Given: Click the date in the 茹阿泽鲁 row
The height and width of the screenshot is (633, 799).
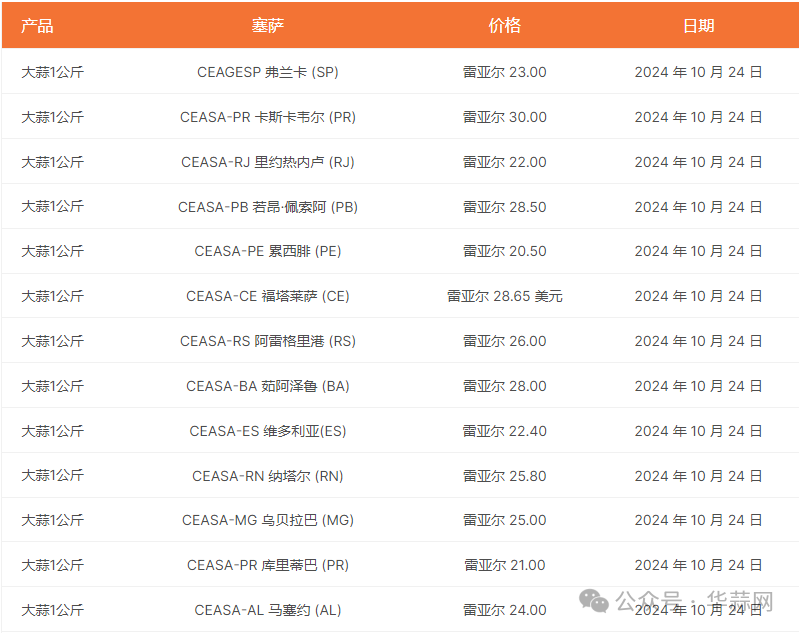Looking at the screenshot, I should [x=698, y=386].
